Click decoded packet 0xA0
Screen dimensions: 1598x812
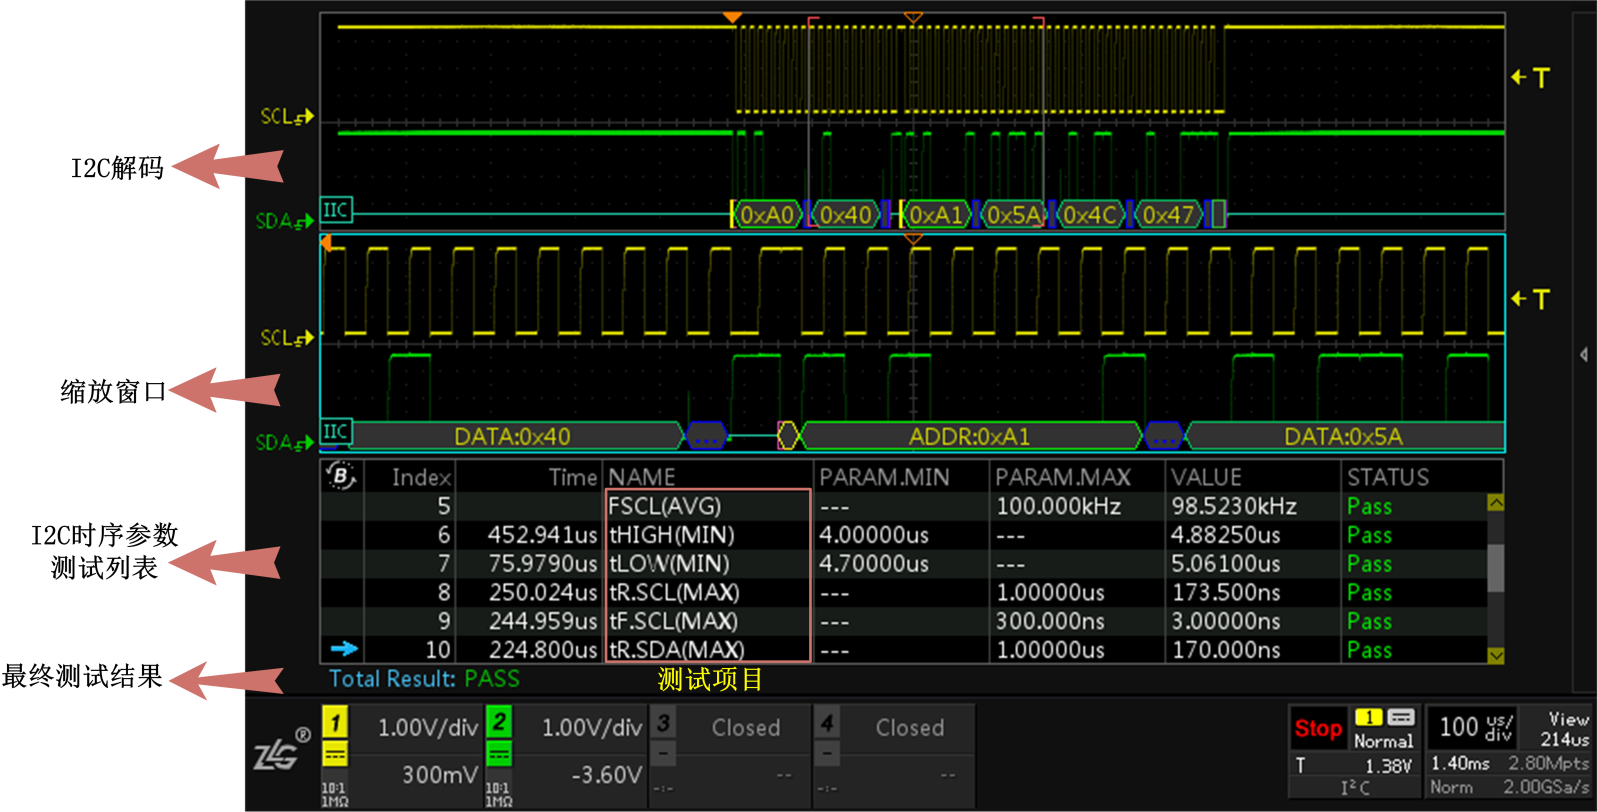[x=767, y=215]
